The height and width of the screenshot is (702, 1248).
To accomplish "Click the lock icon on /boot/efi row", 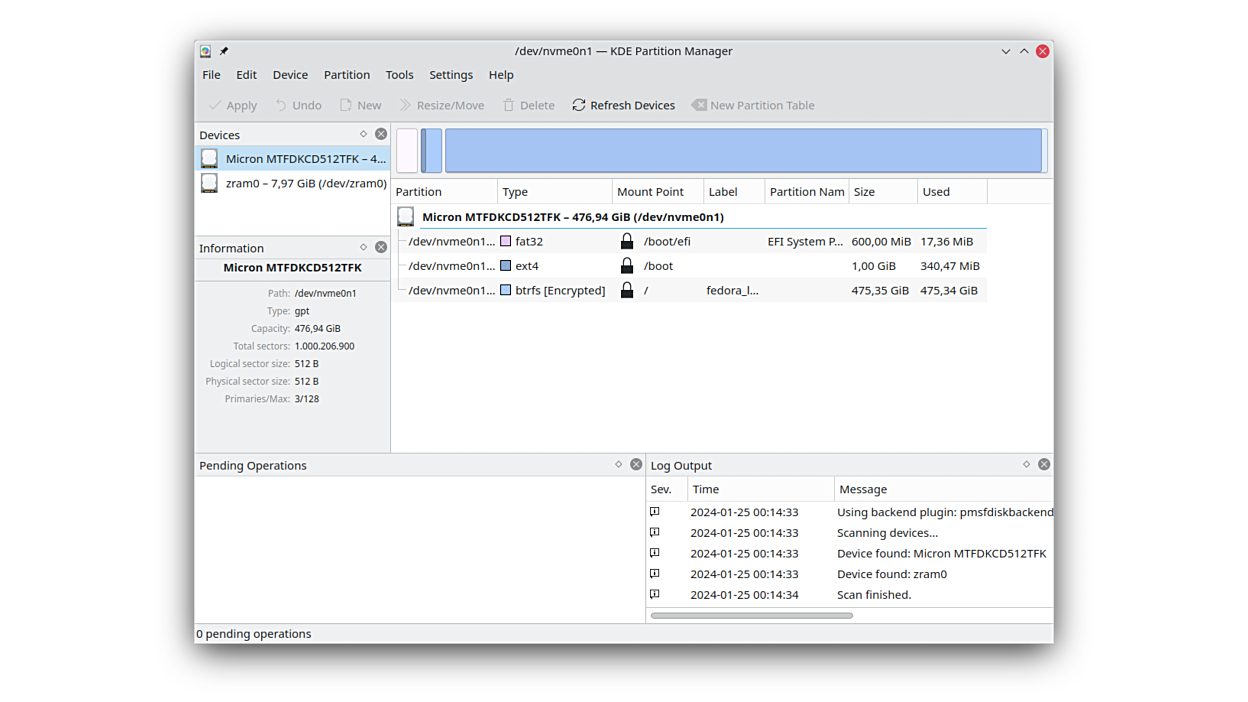I will 627,241.
